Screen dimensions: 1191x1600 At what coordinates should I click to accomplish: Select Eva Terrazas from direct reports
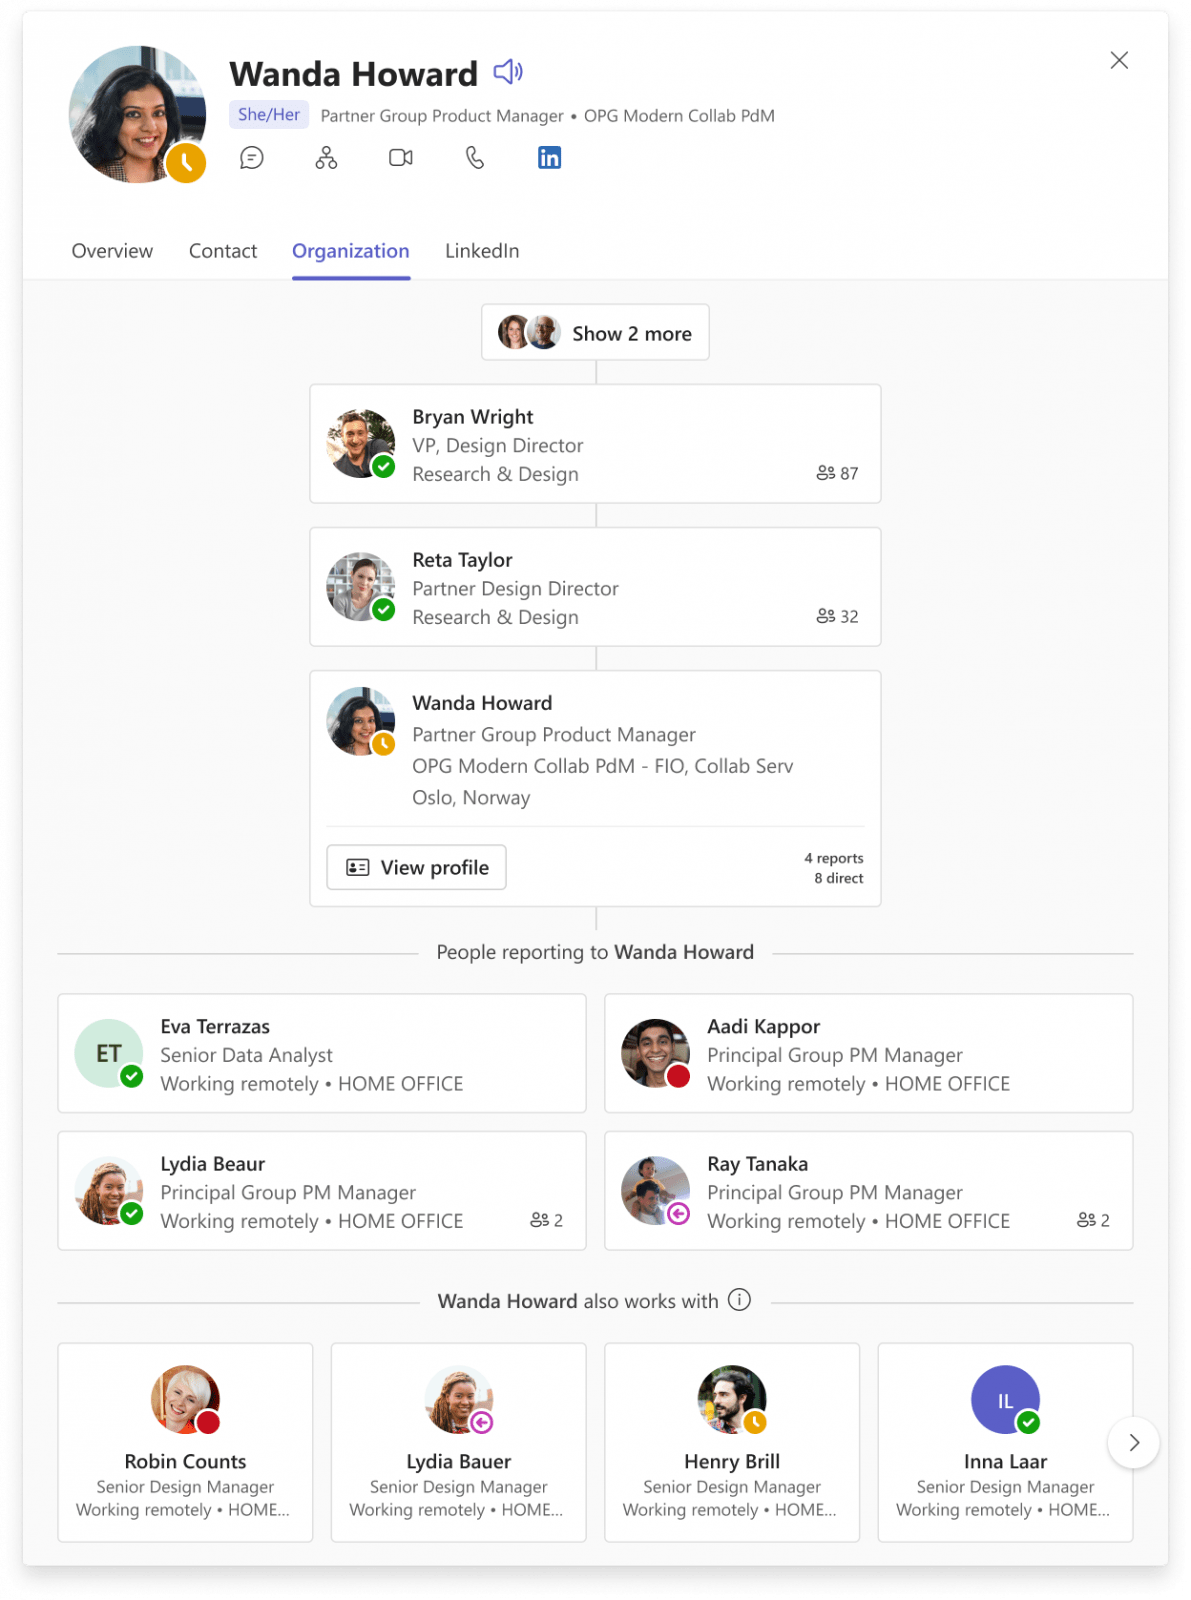(322, 1053)
